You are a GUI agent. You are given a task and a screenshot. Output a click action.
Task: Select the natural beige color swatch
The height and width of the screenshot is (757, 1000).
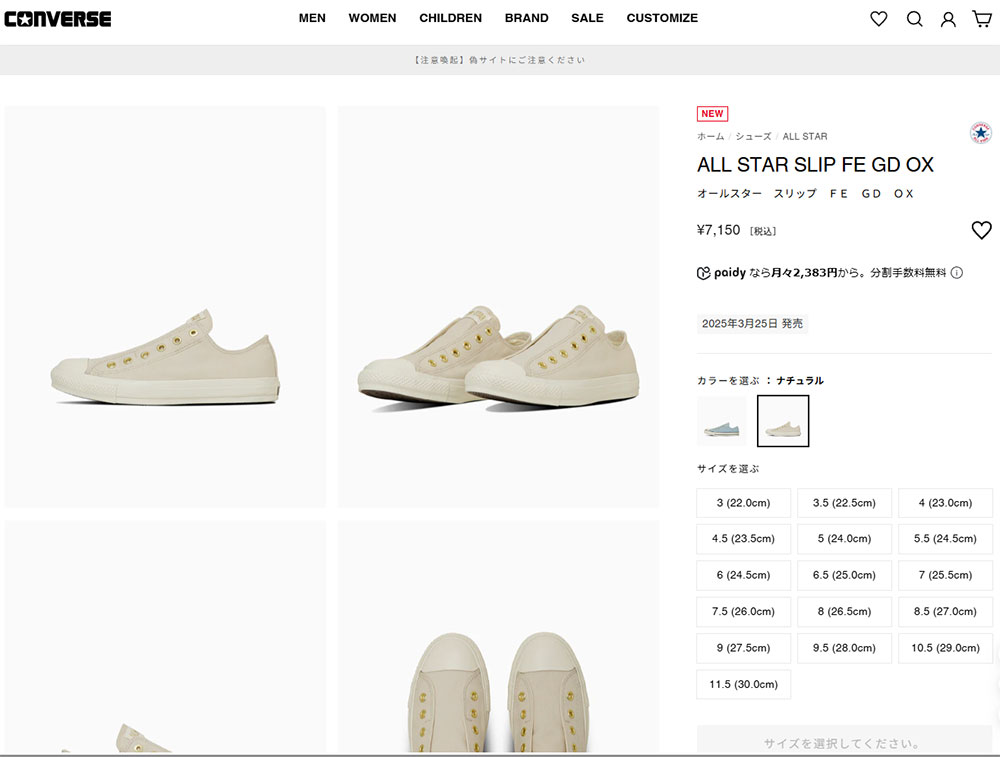coord(783,421)
